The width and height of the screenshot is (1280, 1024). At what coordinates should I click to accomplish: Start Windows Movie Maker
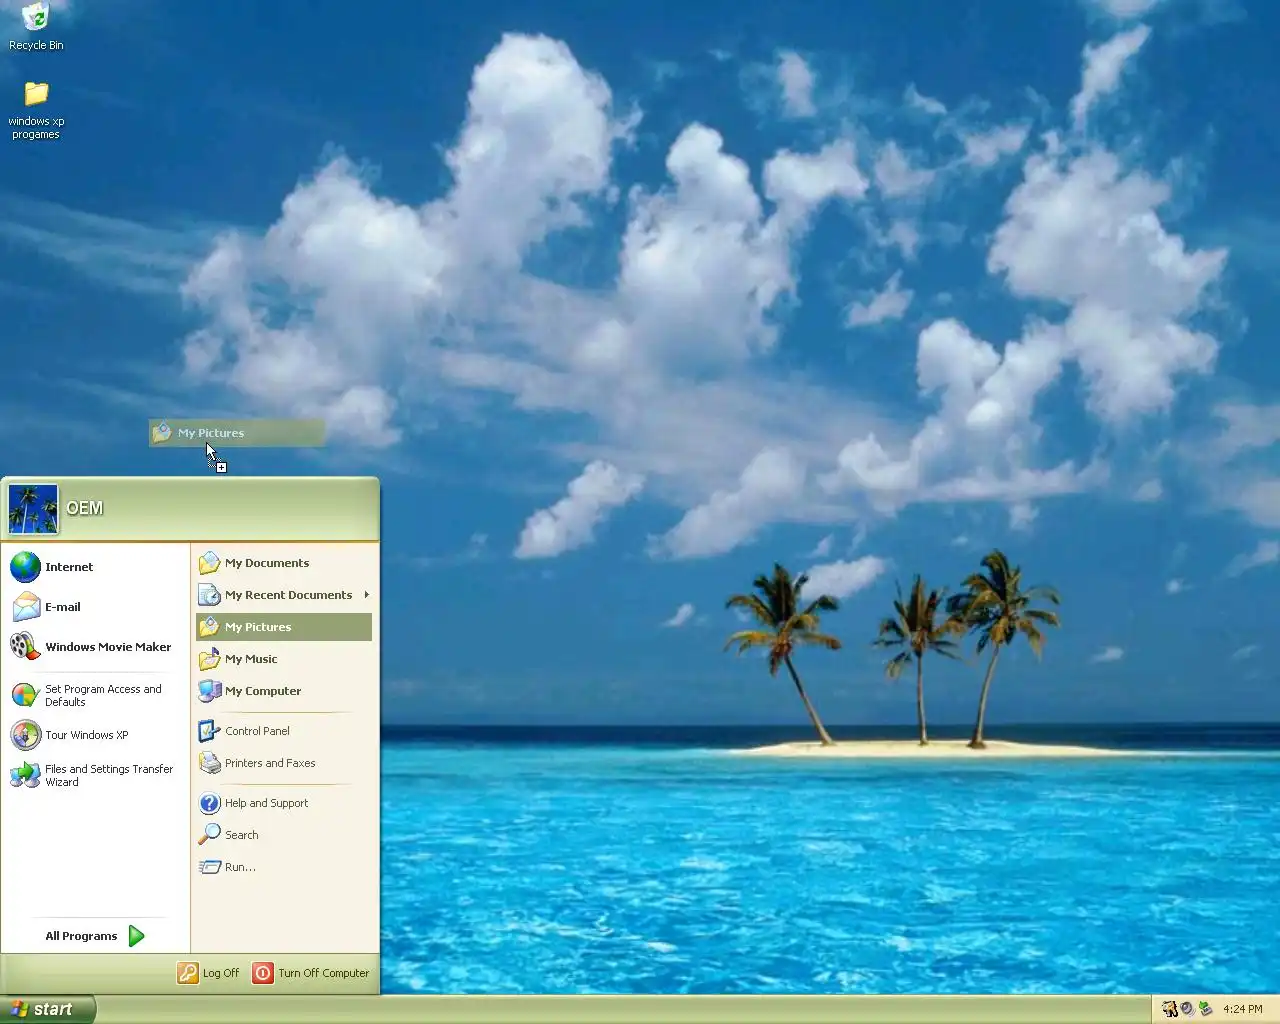point(95,647)
